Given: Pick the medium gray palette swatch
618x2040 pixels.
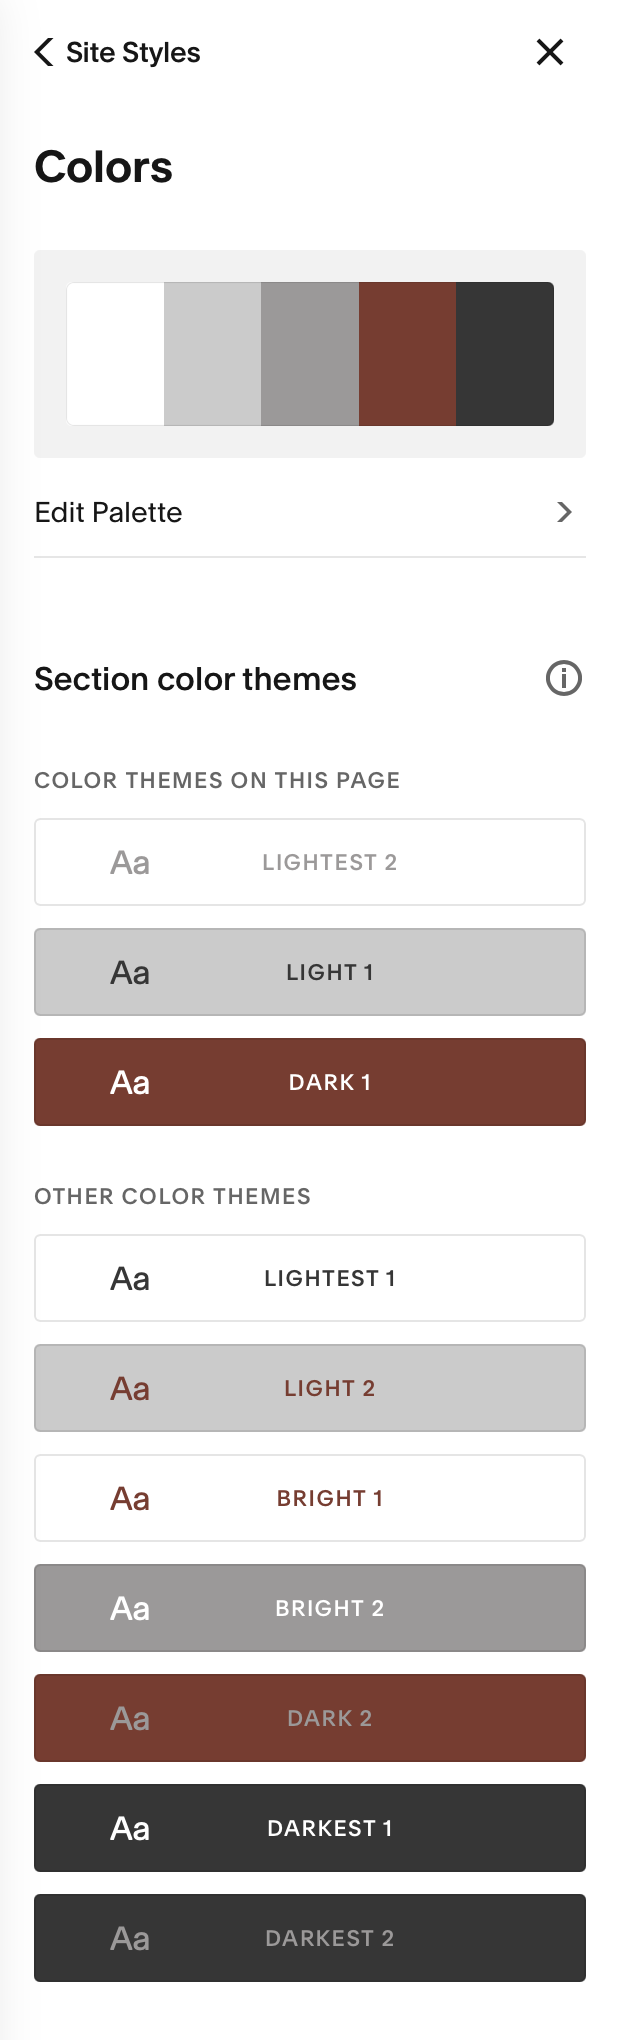Looking at the screenshot, I should point(310,354).
